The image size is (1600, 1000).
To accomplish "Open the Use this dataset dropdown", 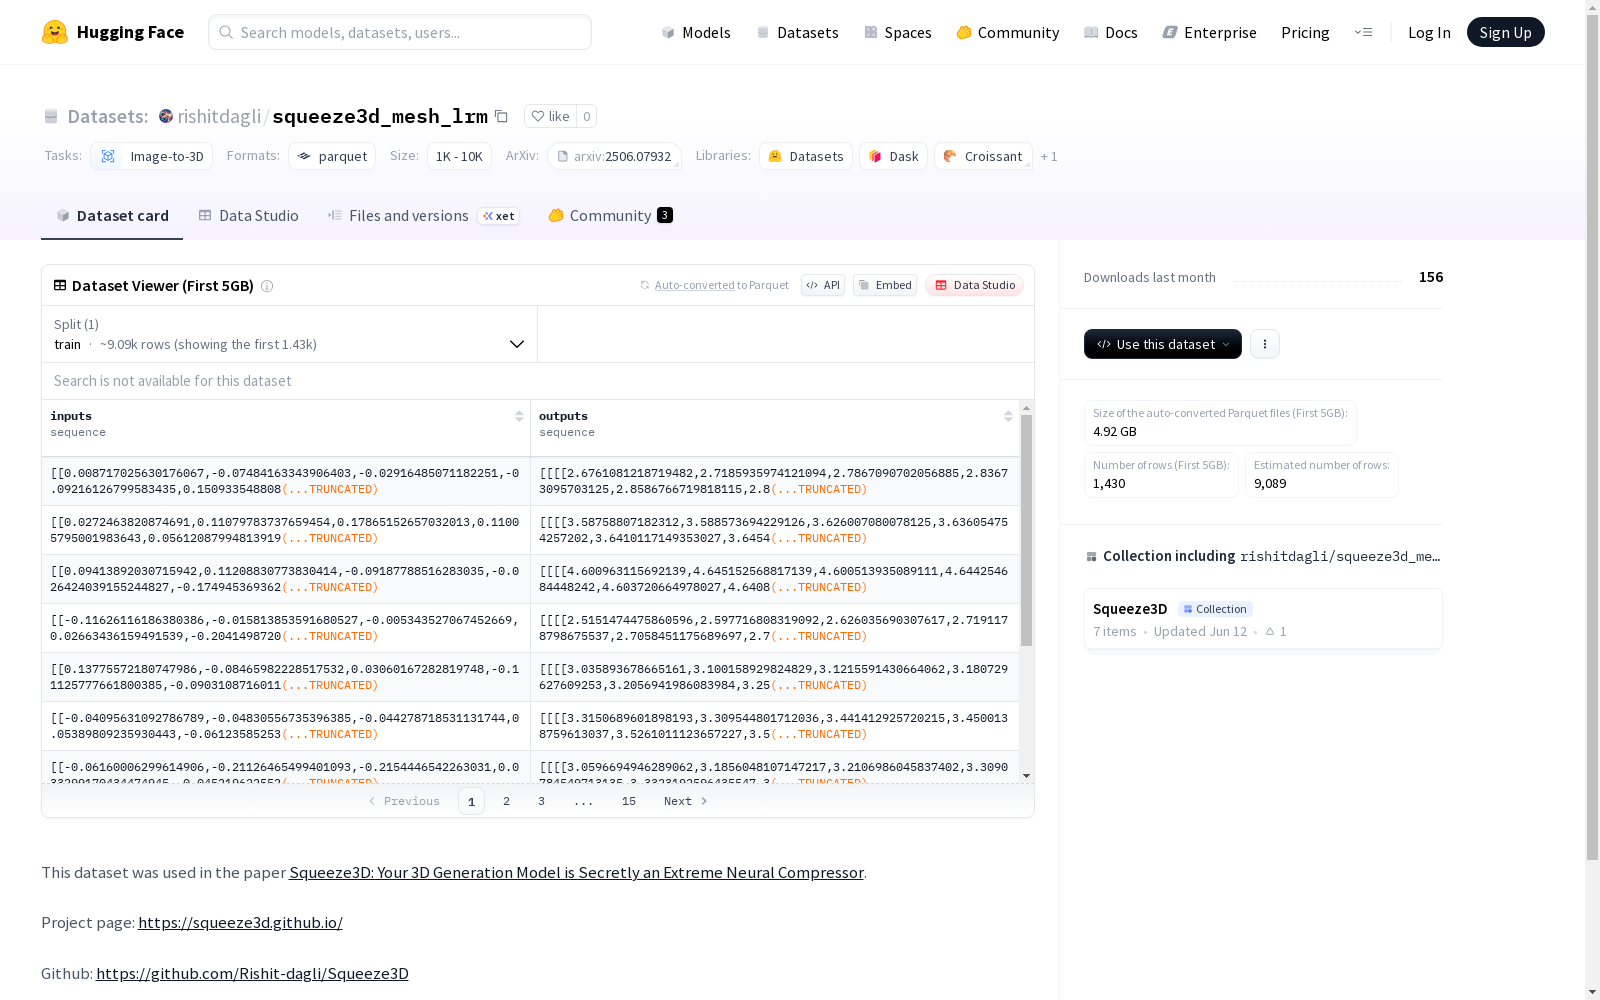I will tap(1163, 344).
